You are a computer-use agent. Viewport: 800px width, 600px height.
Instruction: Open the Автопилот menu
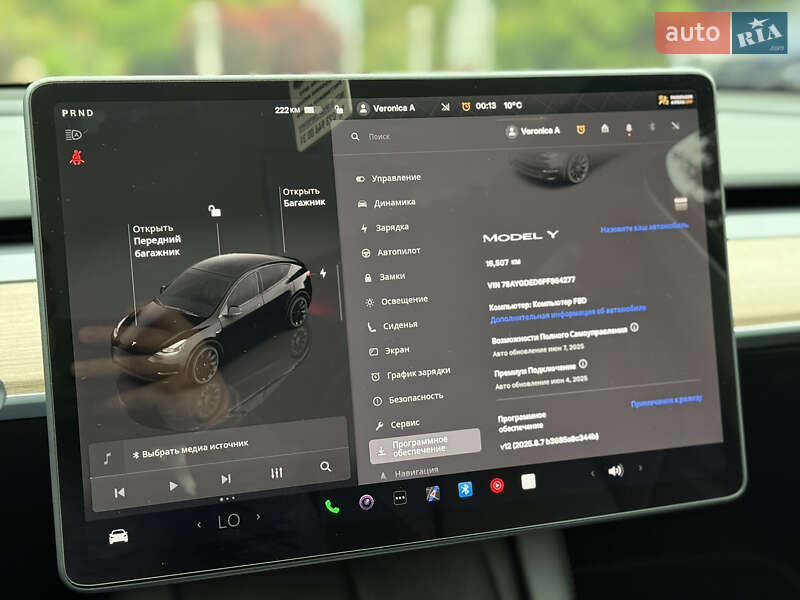(x=391, y=252)
